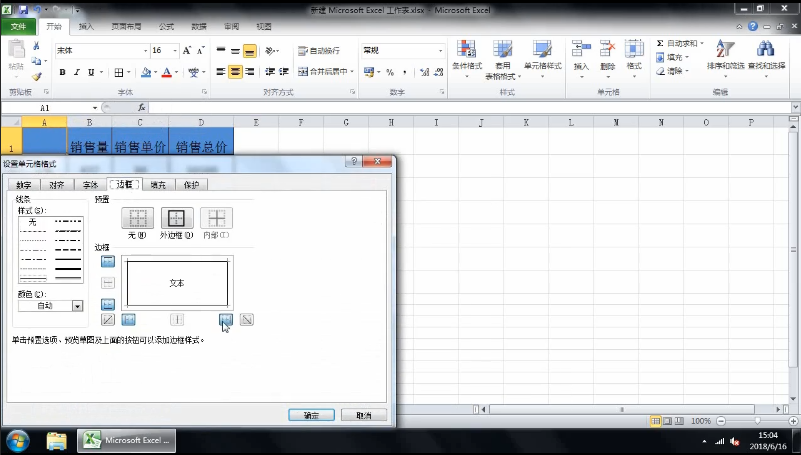This screenshot has height=455, width=801.
Task: Switch to the 填充 tab in dialog
Action: [158, 185]
